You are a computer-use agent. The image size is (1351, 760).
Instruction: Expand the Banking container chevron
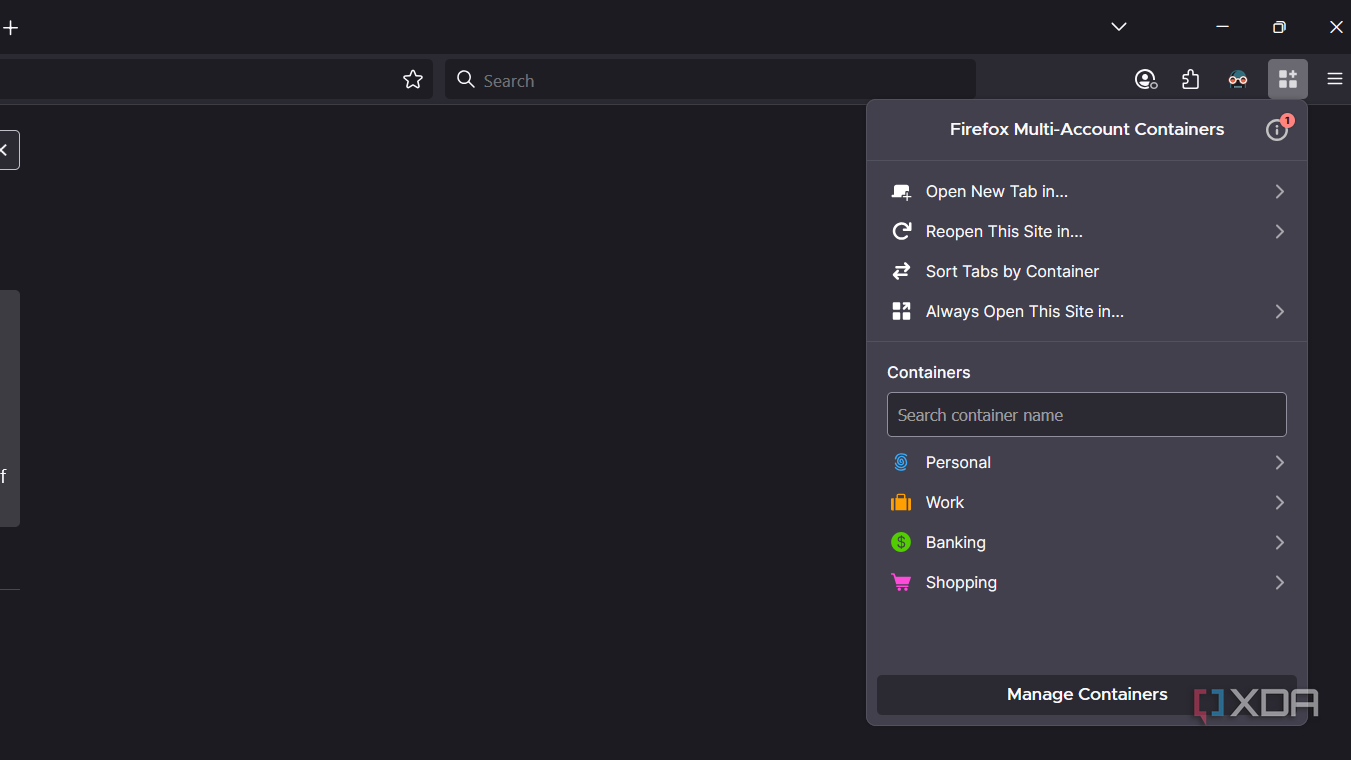pos(1279,542)
